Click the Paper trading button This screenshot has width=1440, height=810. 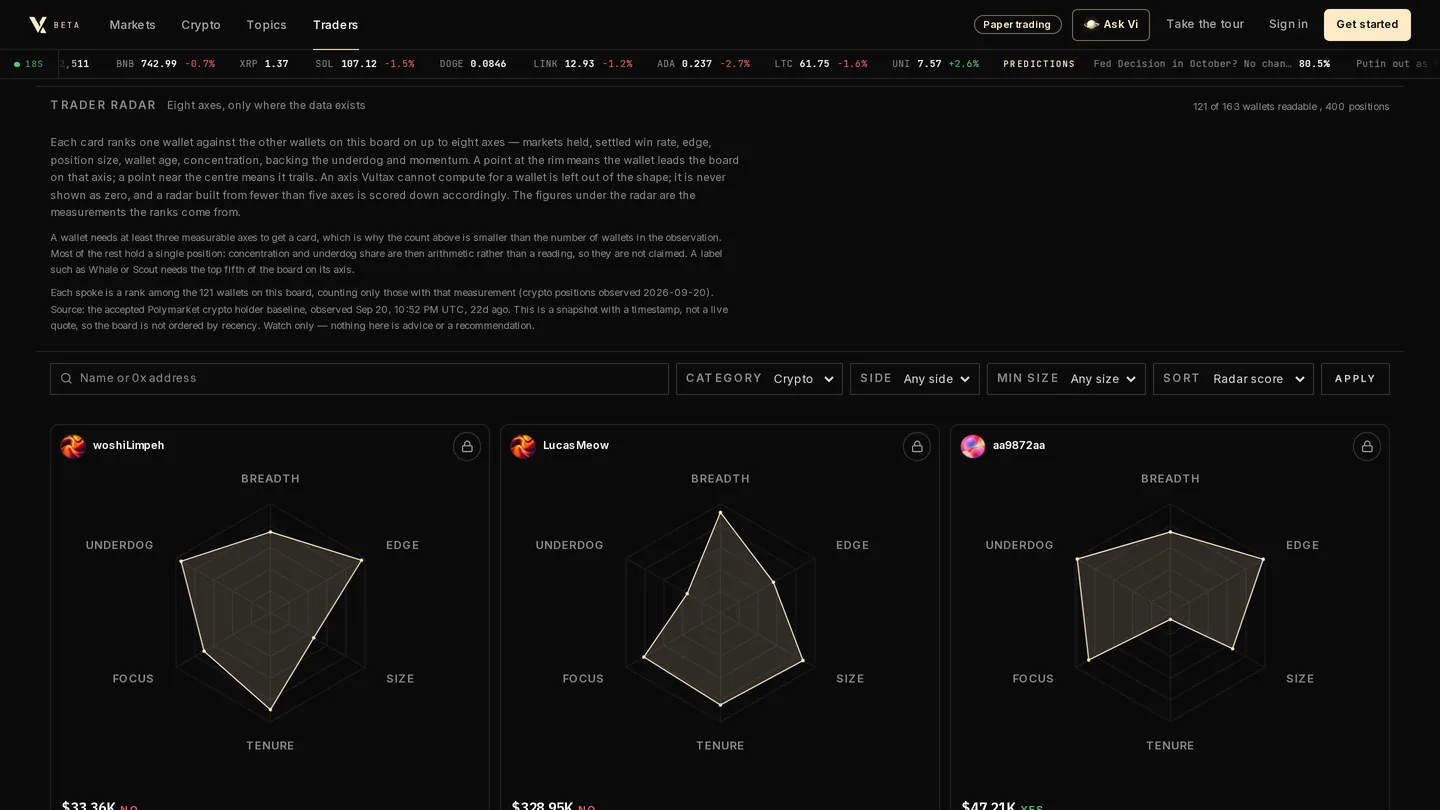coord(1018,25)
